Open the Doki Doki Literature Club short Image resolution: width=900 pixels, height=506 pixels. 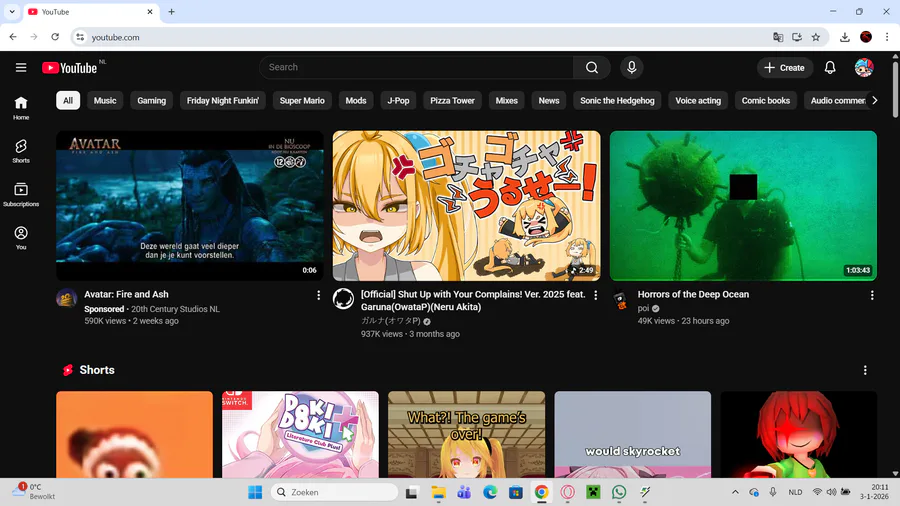300,434
